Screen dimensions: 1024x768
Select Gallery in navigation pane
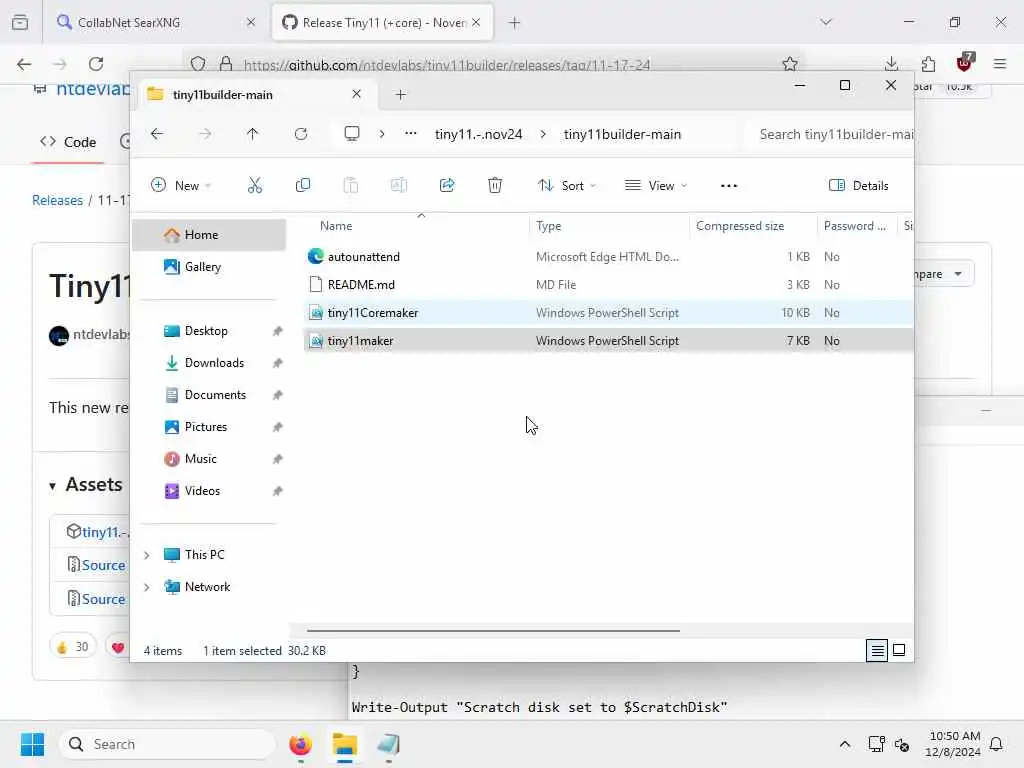click(x=209, y=267)
